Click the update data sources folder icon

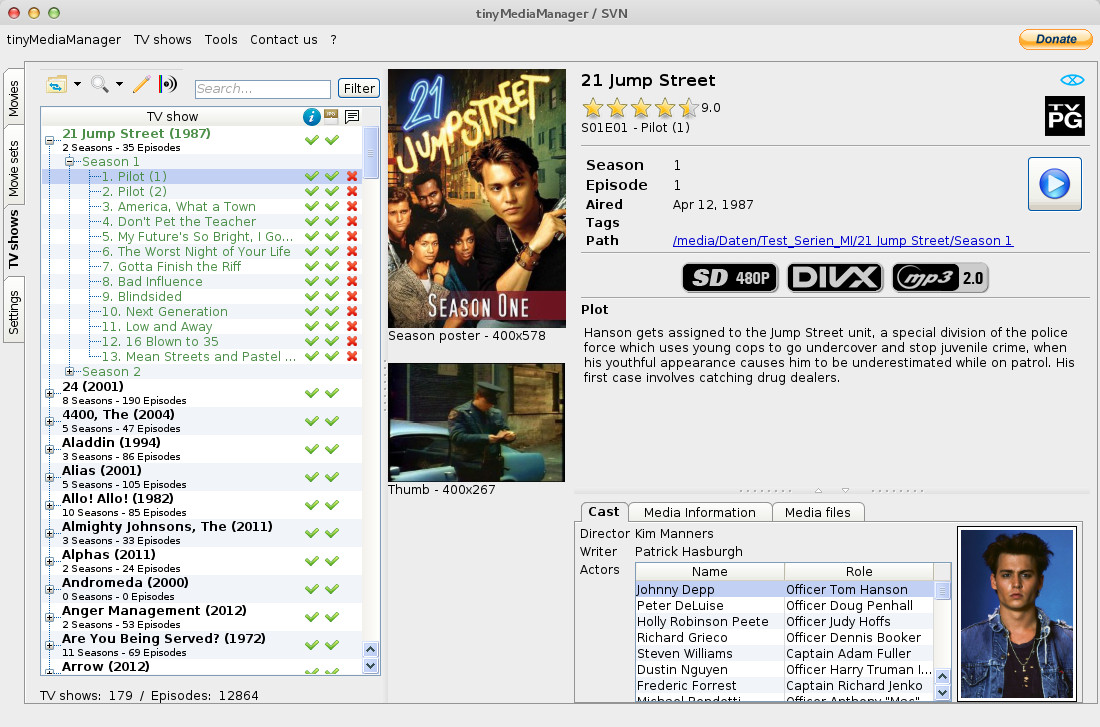click(56, 85)
